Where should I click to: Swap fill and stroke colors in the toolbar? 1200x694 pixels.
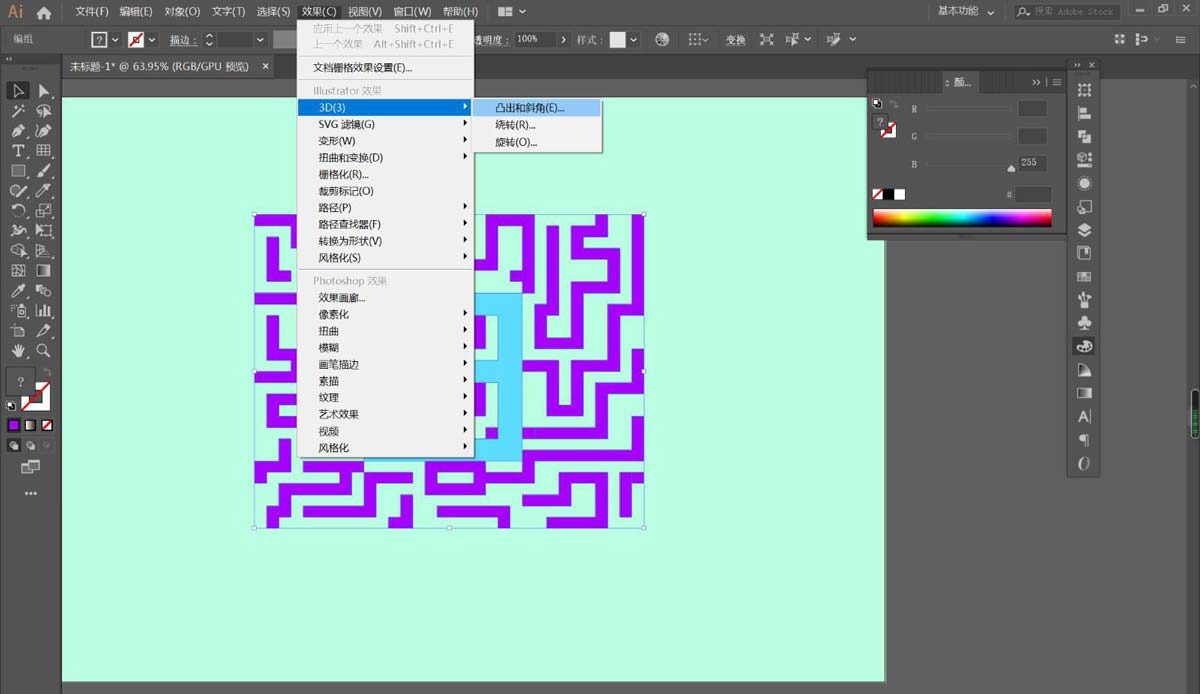46,371
